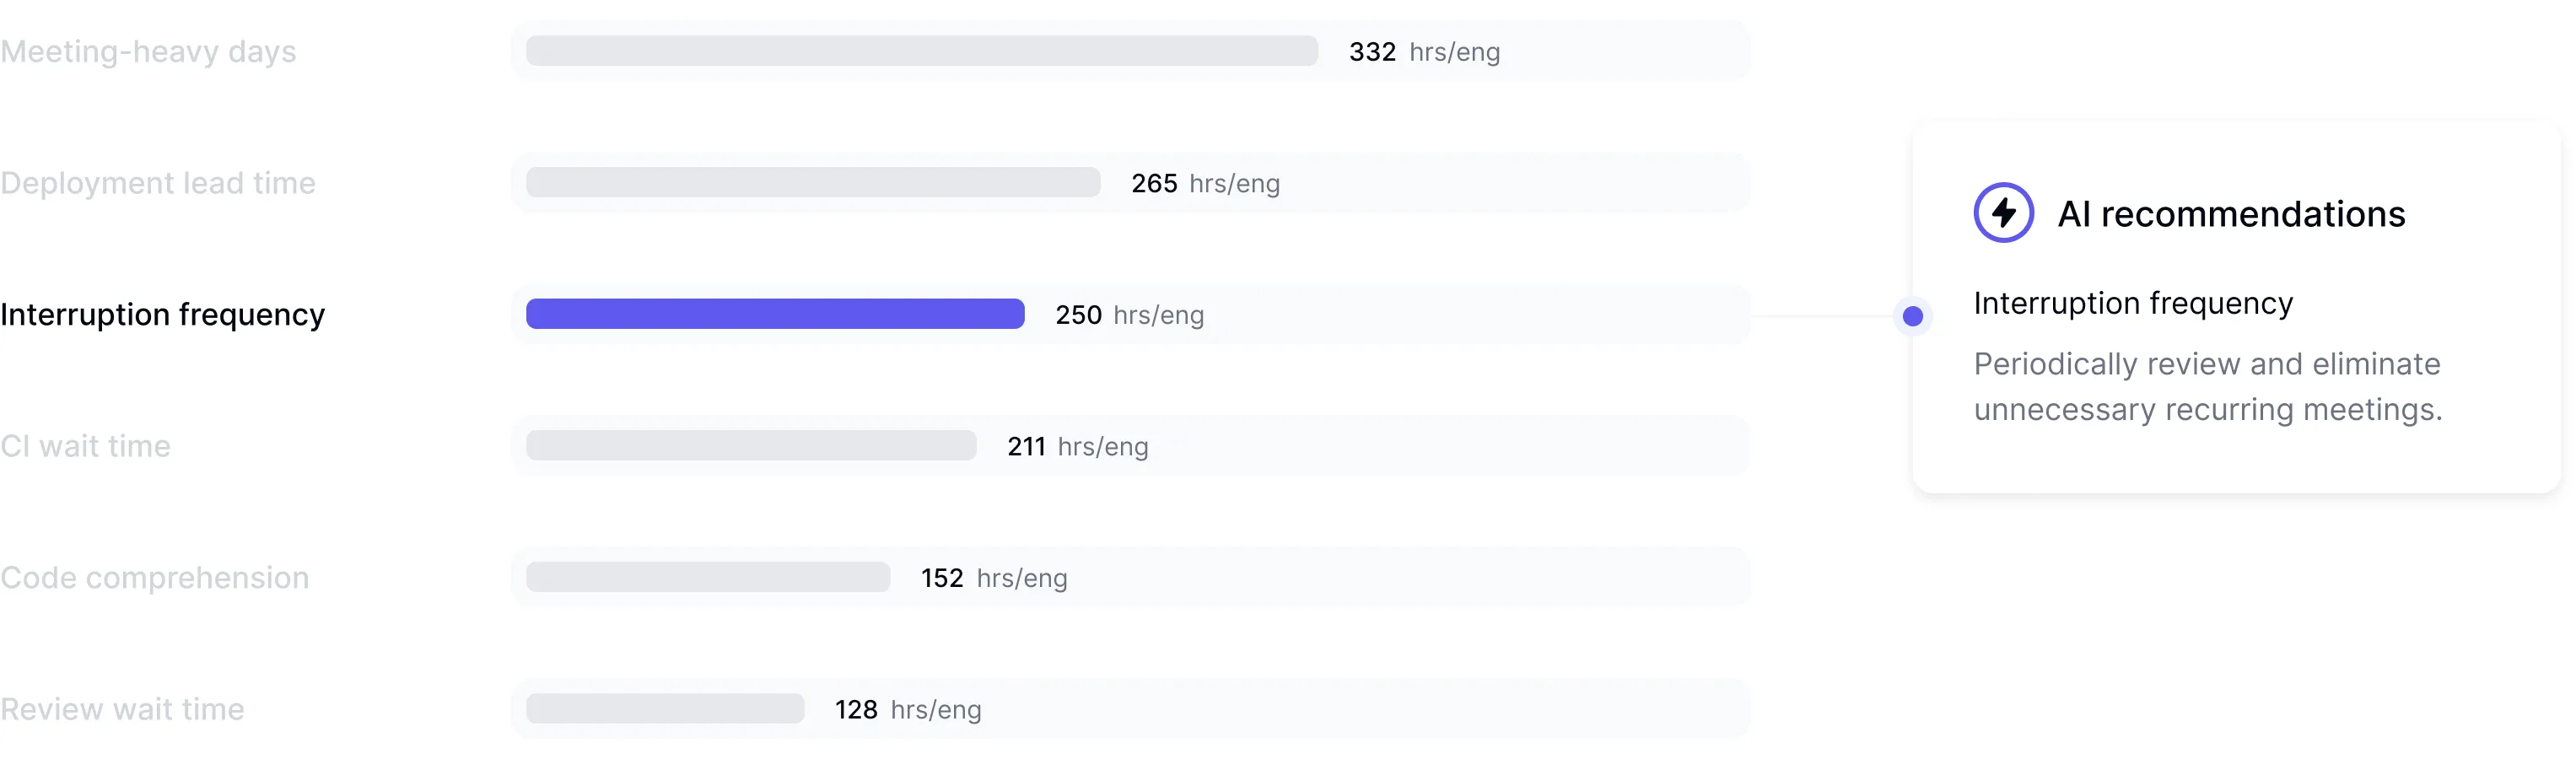This screenshot has width=2576, height=759.
Task: Click the 332 hrs/eng value
Action: [x=1424, y=52]
